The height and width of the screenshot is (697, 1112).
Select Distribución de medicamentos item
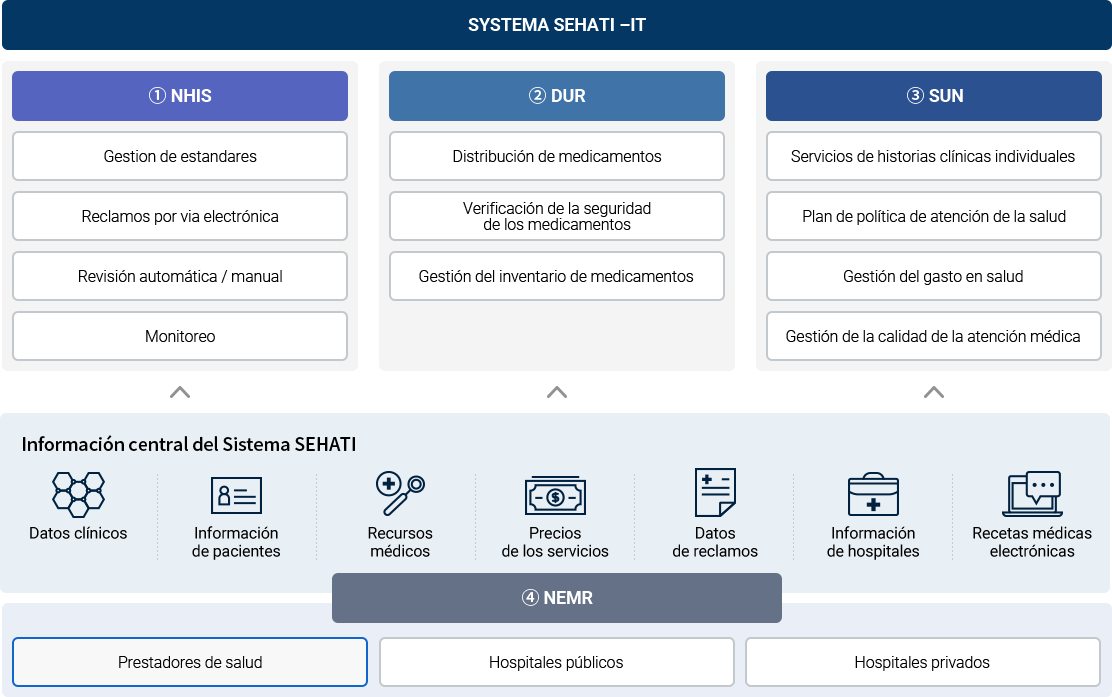point(557,156)
